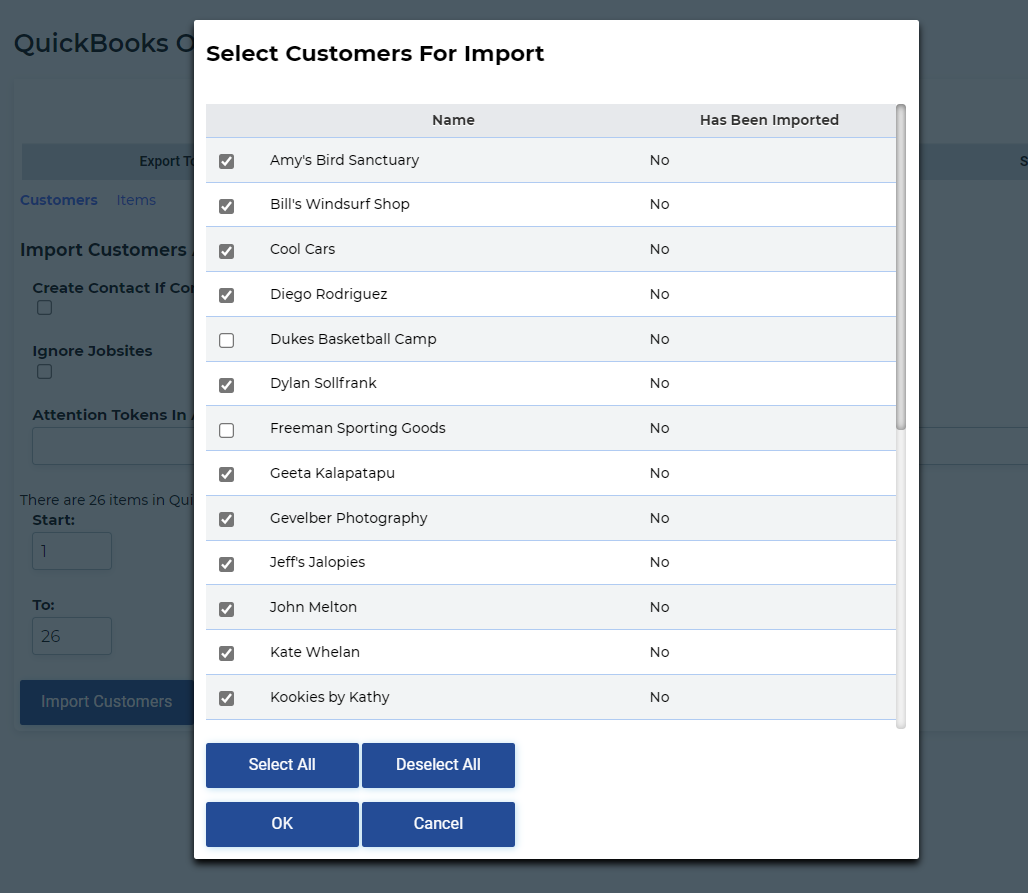Viewport: 1028px width, 893px height.
Task: Click the Has Been Imported header
Action: 769,120
